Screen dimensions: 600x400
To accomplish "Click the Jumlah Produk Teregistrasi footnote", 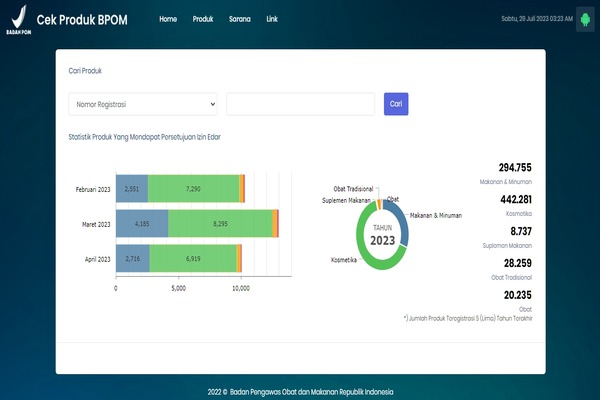I will (468, 318).
